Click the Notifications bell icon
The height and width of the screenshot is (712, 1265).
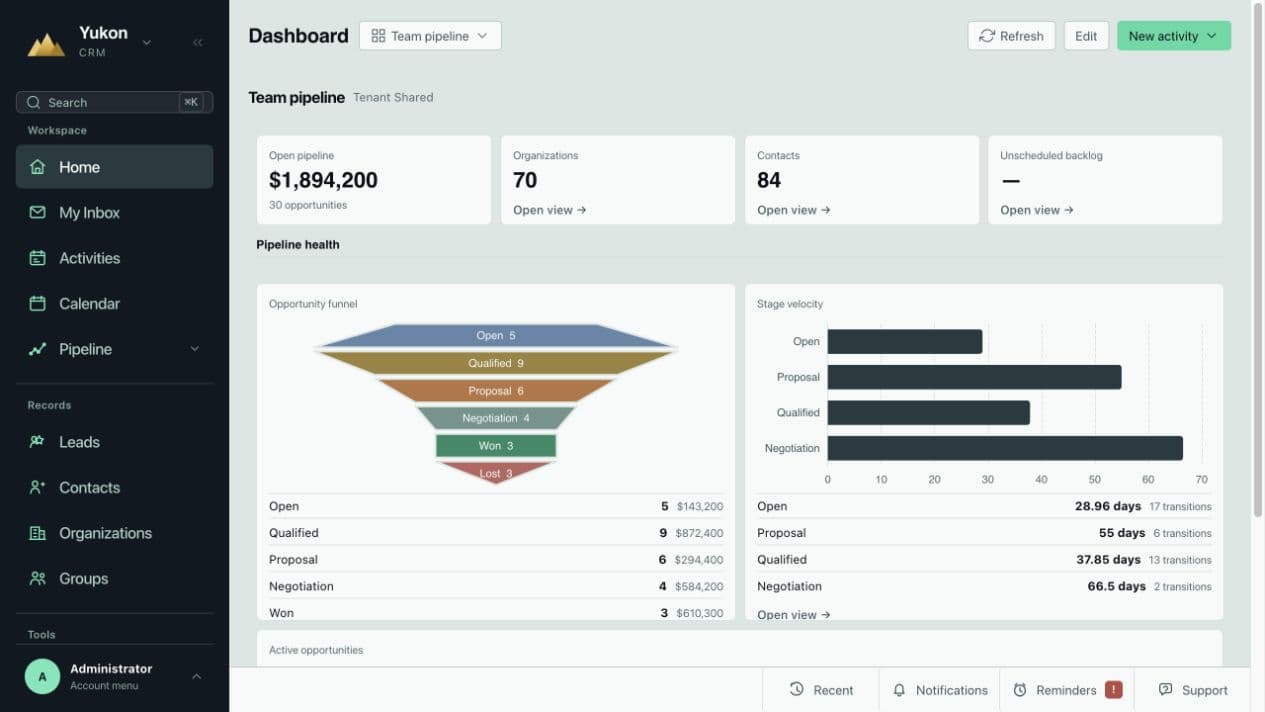point(899,690)
